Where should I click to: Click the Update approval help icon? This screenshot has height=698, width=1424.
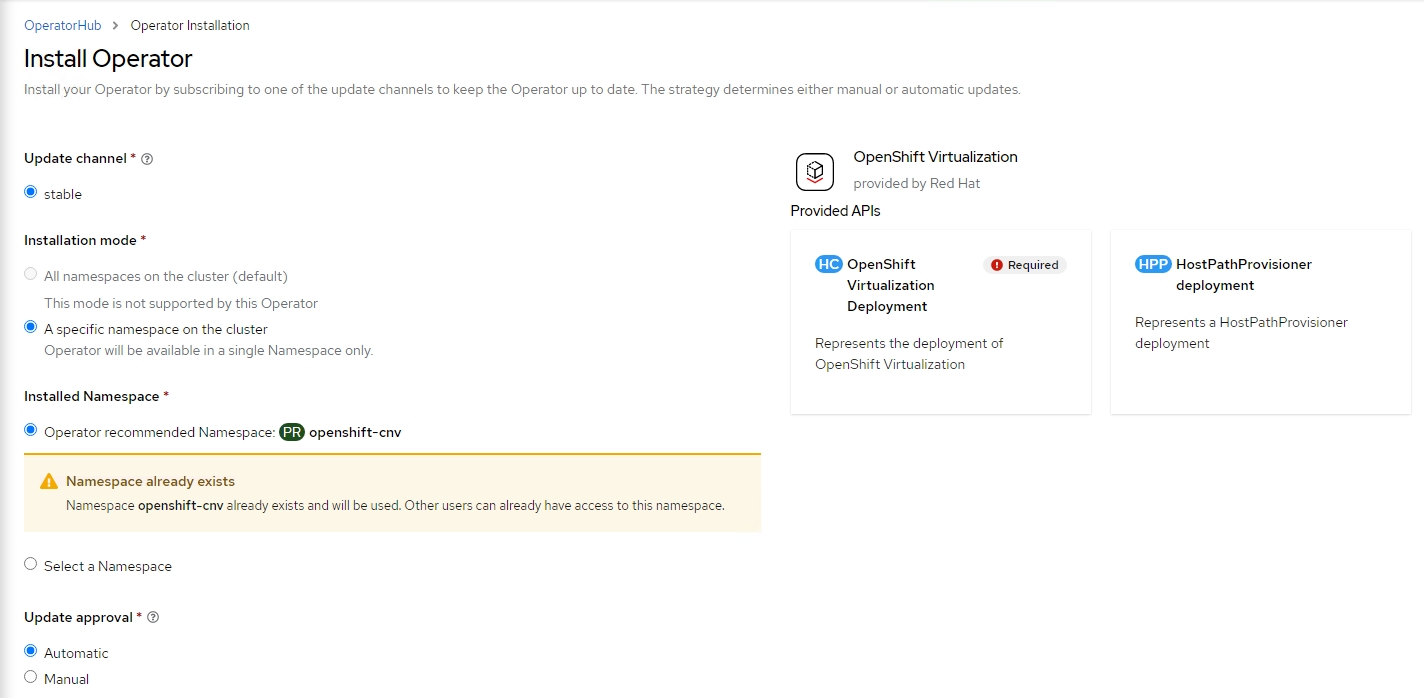pyautogui.click(x=153, y=618)
